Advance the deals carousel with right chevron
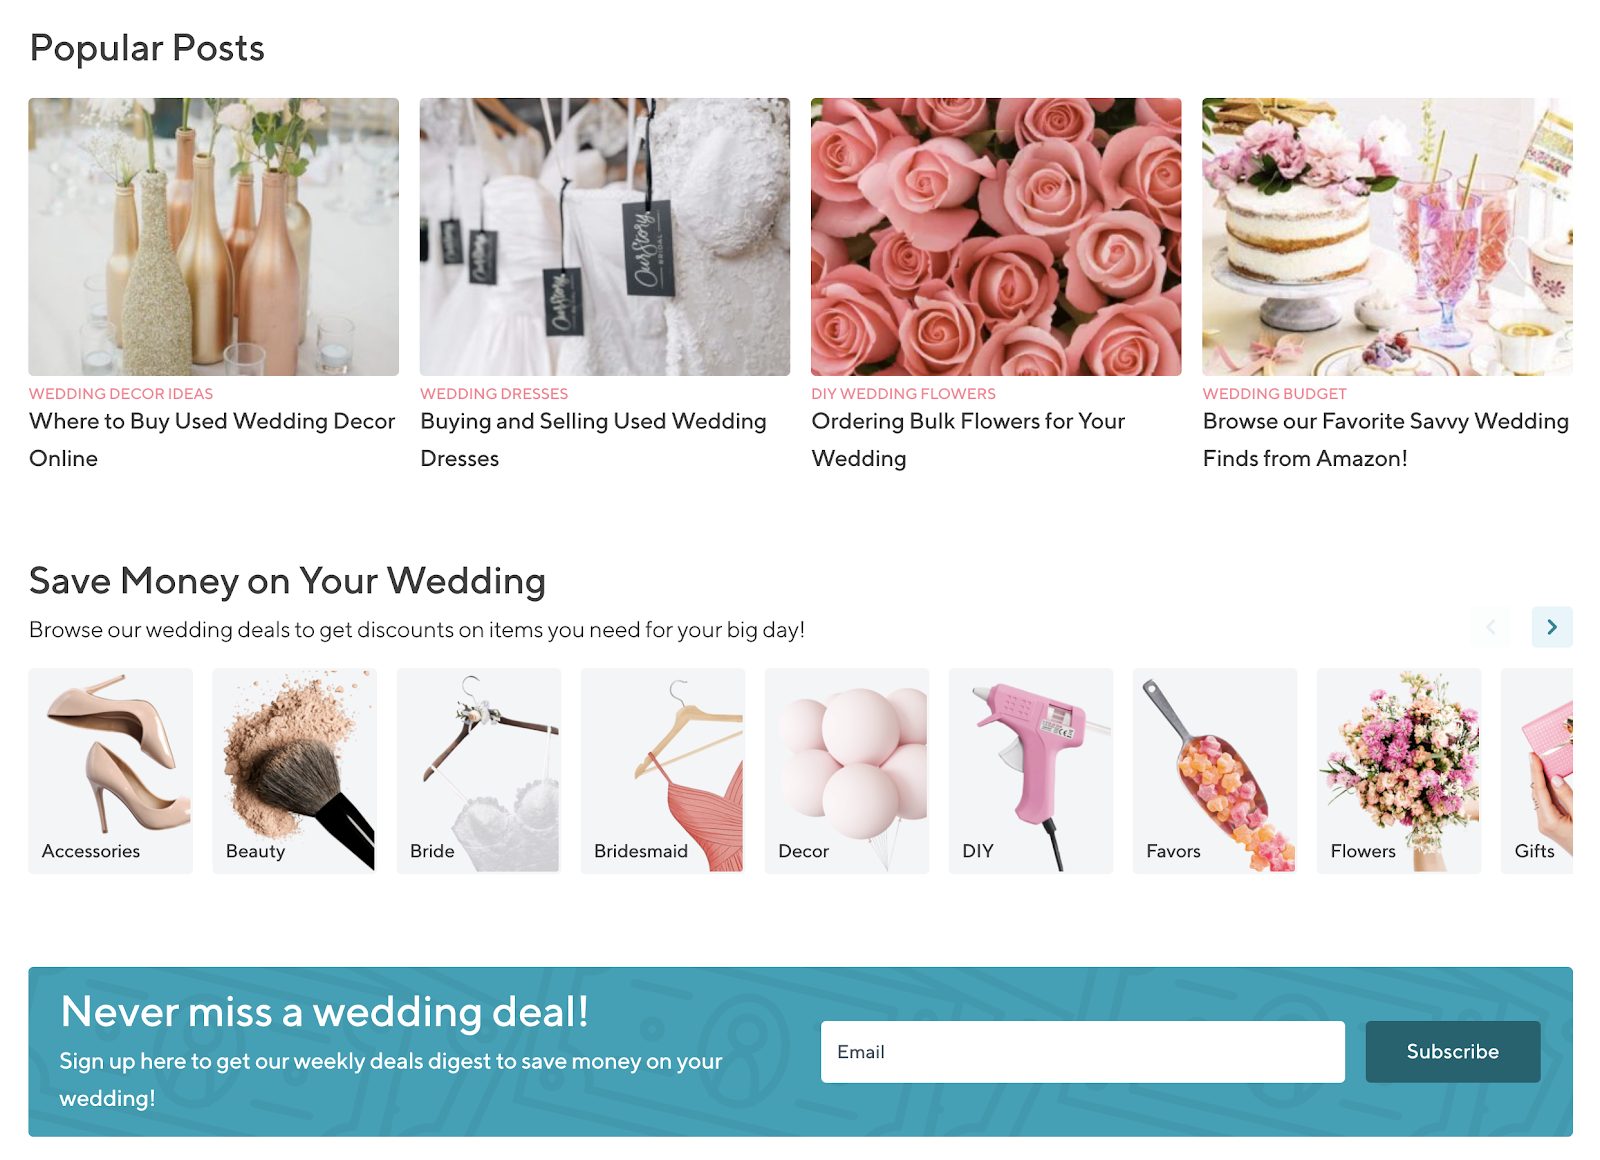 pyautogui.click(x=1552, y=627)
